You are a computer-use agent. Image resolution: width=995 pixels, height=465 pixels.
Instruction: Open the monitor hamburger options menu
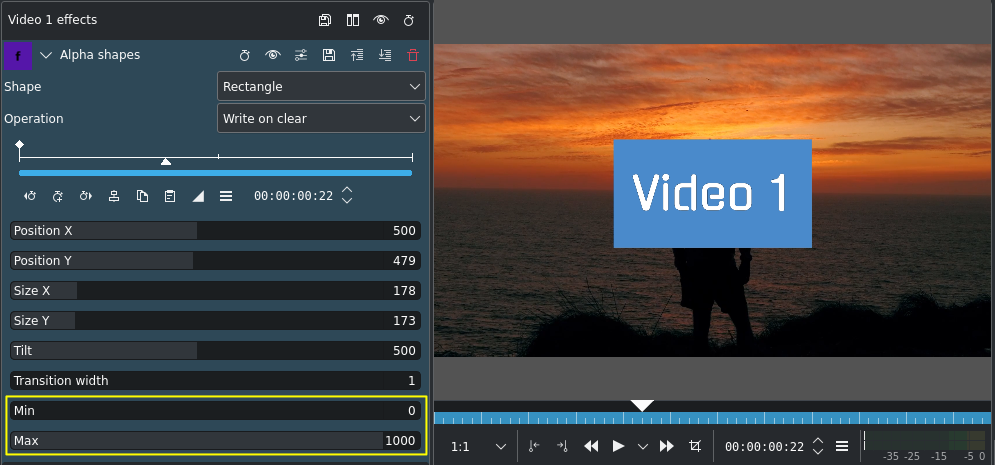(842, 447)
